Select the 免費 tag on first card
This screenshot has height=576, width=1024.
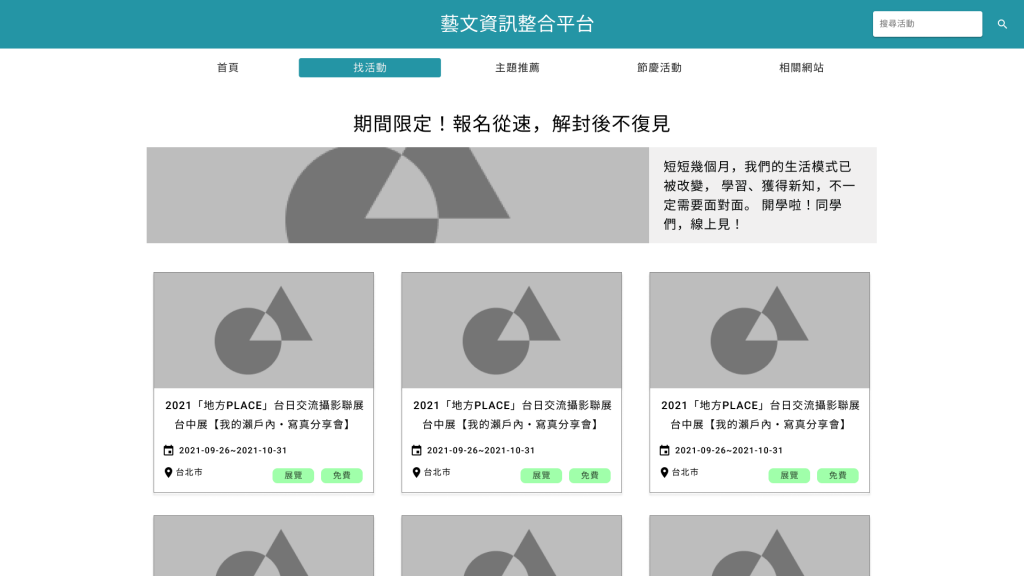[x=342, y=475]
